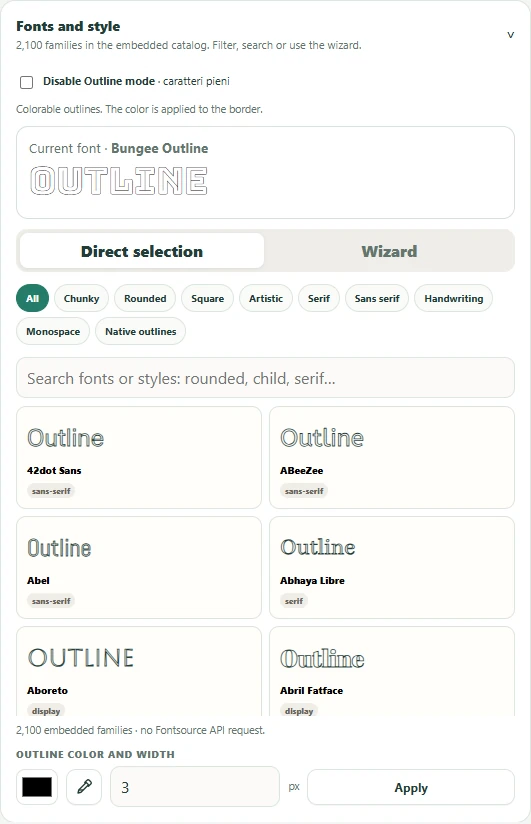This screenshot has width=531, height=824.
Task: Click the sans-serif tag under 42dot Sans
Action: [x=51, y=491]
